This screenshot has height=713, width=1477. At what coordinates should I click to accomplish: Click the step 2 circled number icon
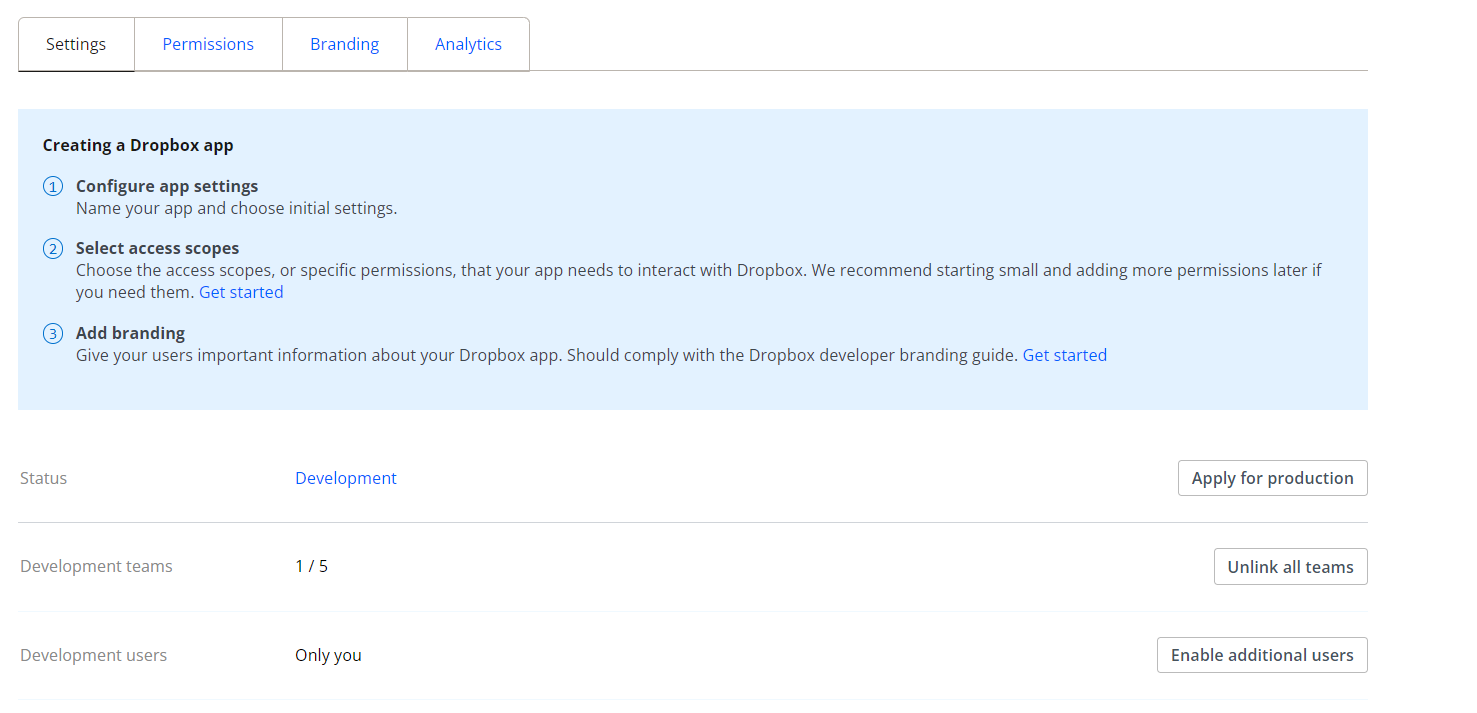(x=53, y=249)
